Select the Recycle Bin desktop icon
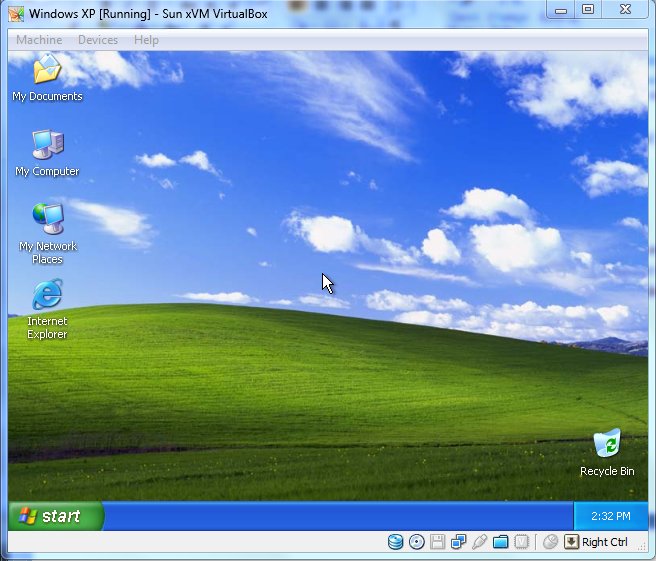 (x=607, y=453)
